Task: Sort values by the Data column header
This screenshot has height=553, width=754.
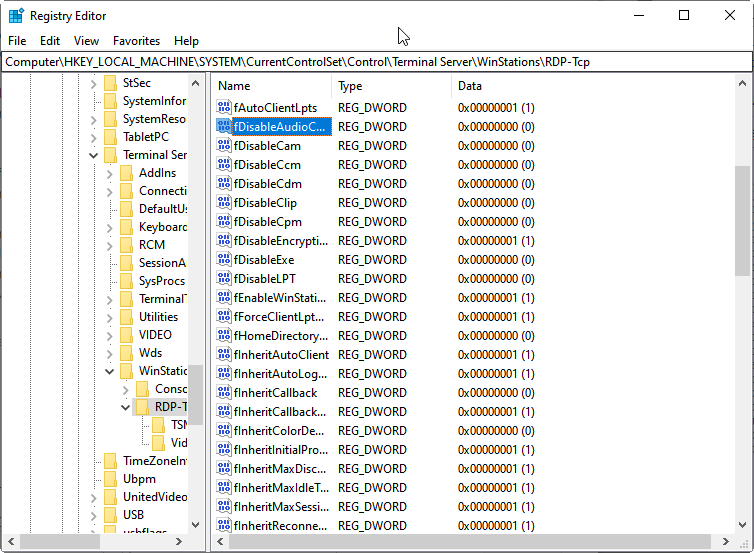Action: (x=592, y=86)
